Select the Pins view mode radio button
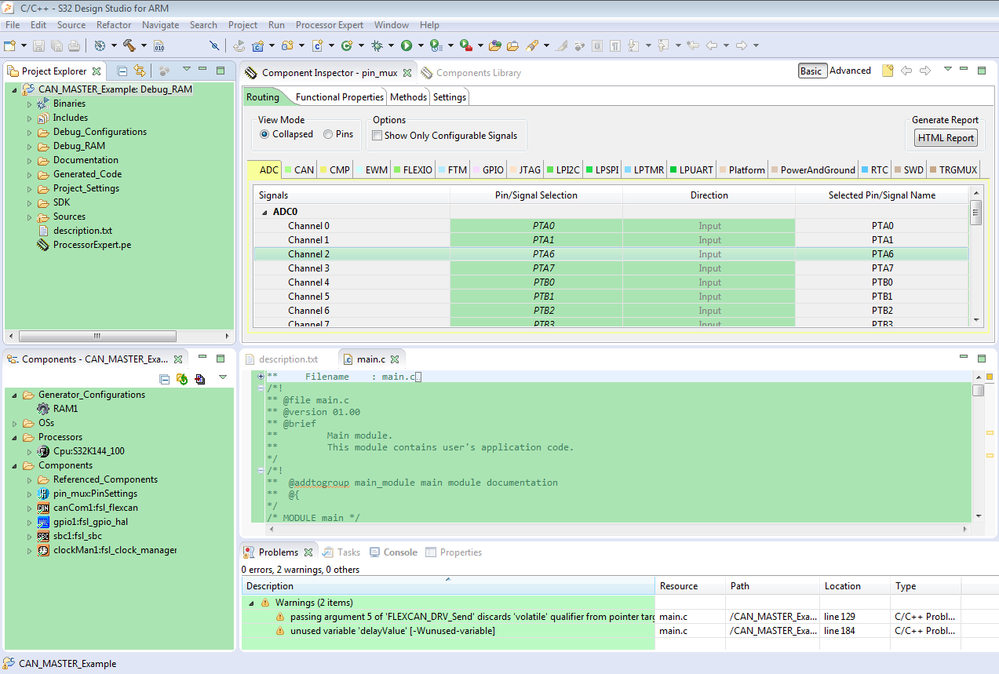Screen dimensions: 999x674 328,134
